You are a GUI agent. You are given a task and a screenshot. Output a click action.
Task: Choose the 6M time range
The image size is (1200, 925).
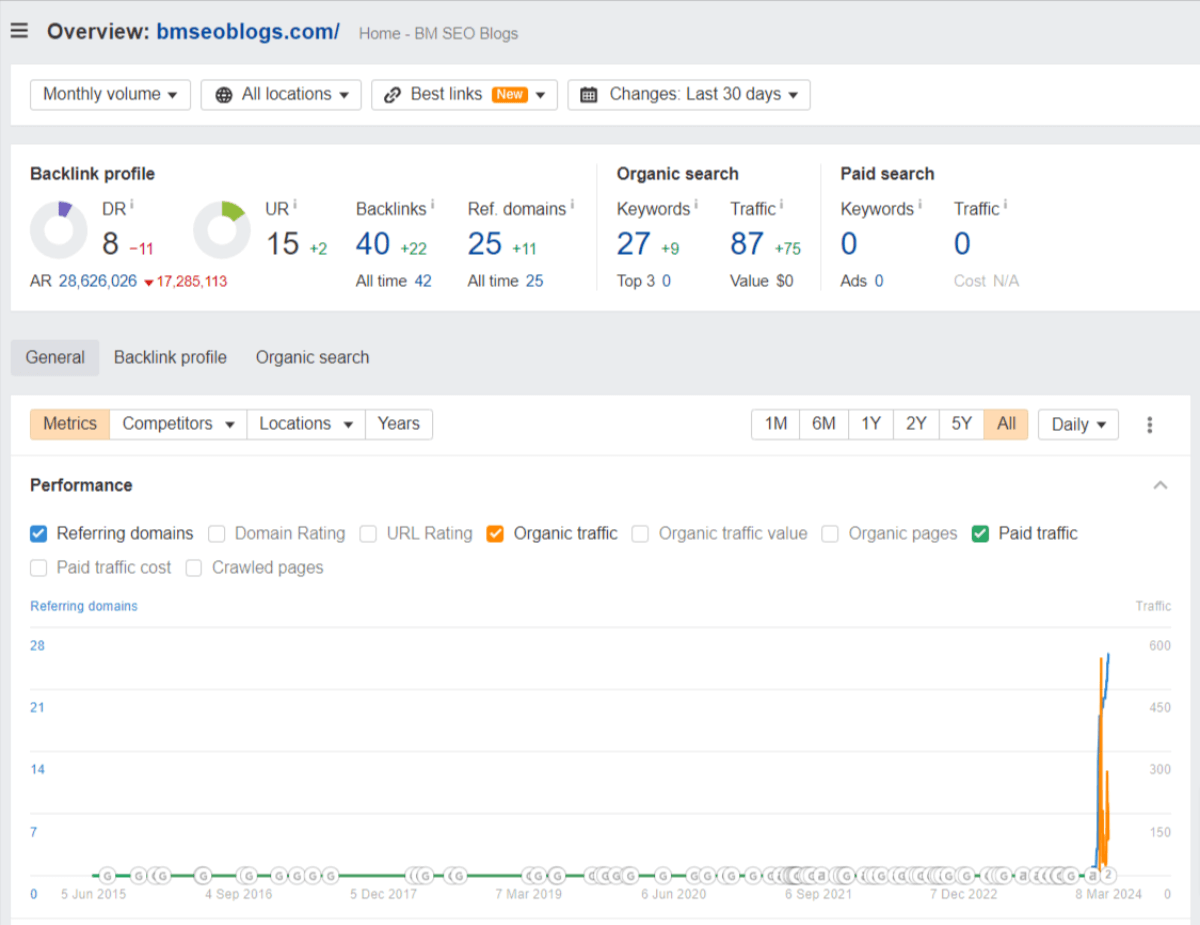point(824,424)
